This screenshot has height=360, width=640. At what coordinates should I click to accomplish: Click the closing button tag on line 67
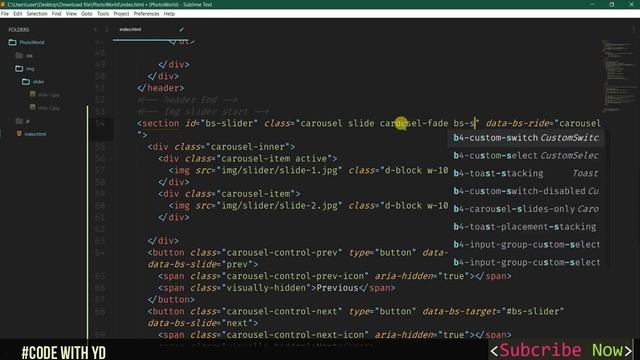point(171,300)
